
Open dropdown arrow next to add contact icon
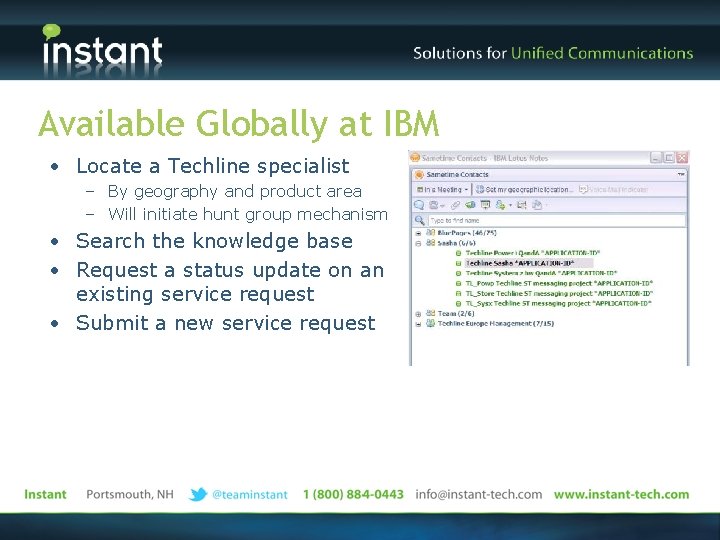510,205
